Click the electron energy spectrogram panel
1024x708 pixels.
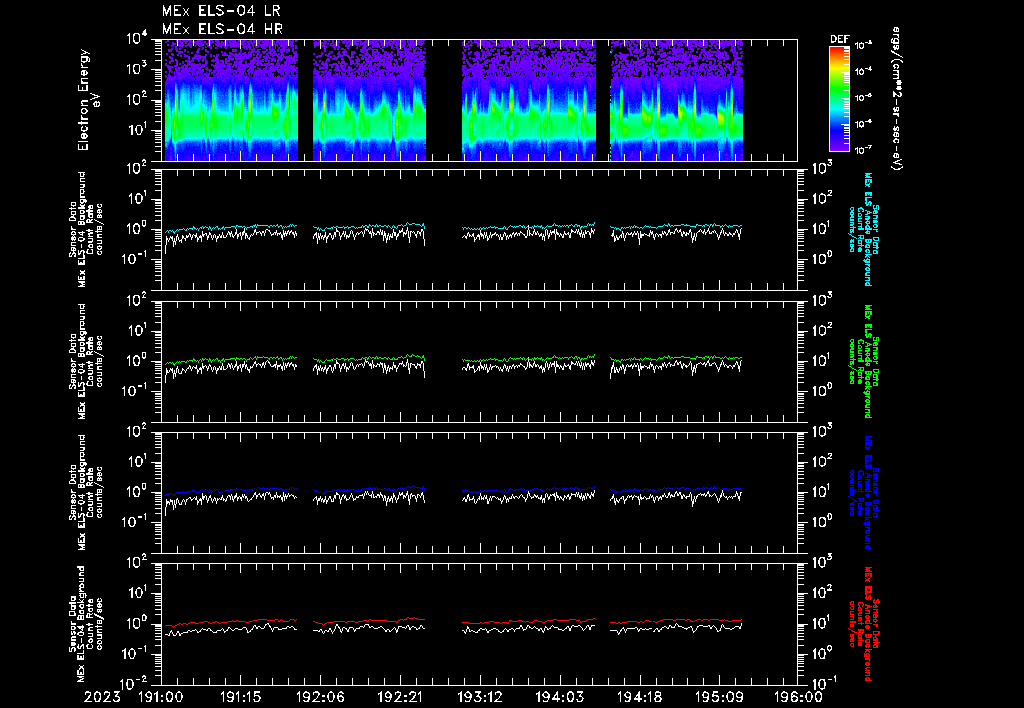click(x=479, y=100)
